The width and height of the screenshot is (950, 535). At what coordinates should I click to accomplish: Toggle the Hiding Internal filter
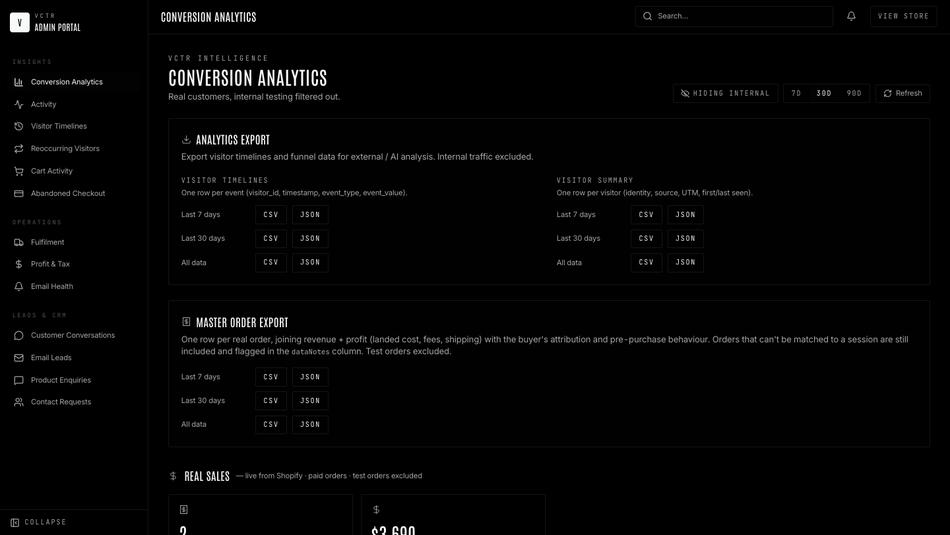click(x=725, y=93)
